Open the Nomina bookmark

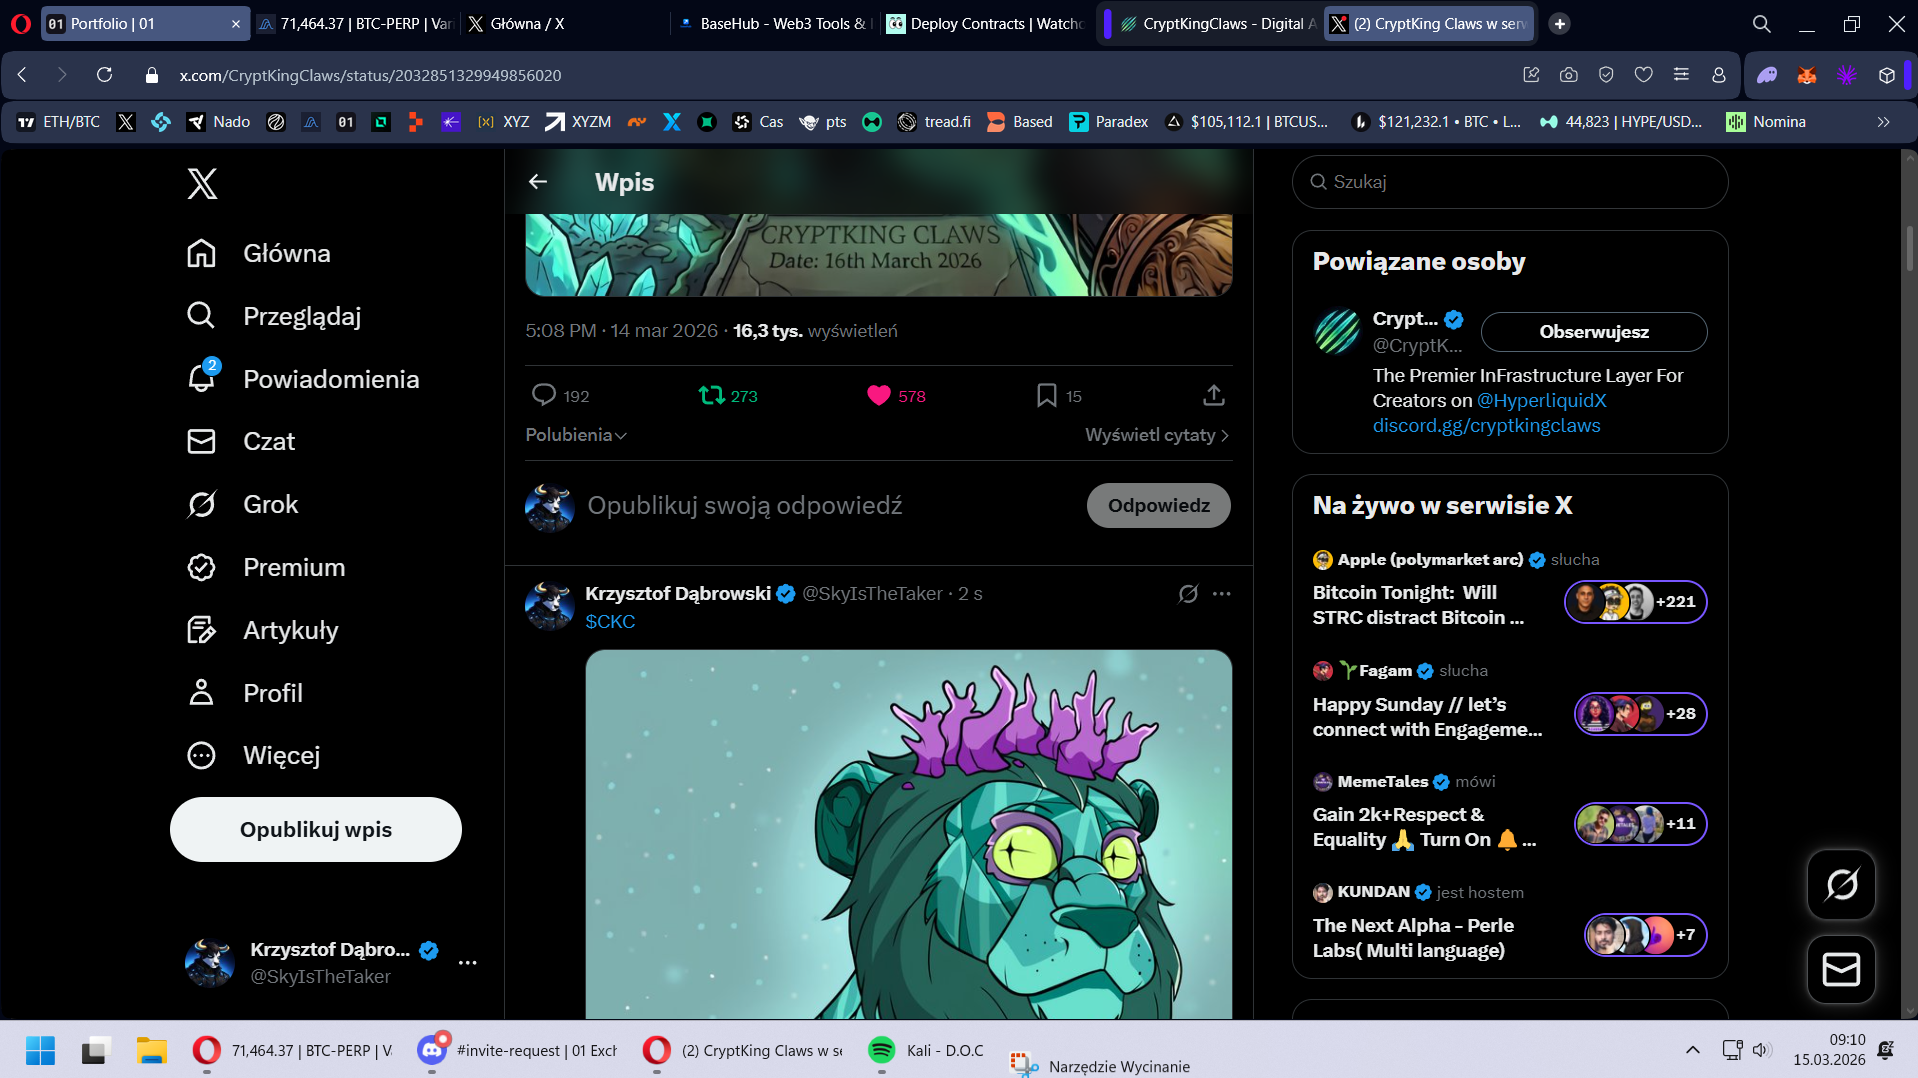pyautogui.click(x=1766, y=122)
